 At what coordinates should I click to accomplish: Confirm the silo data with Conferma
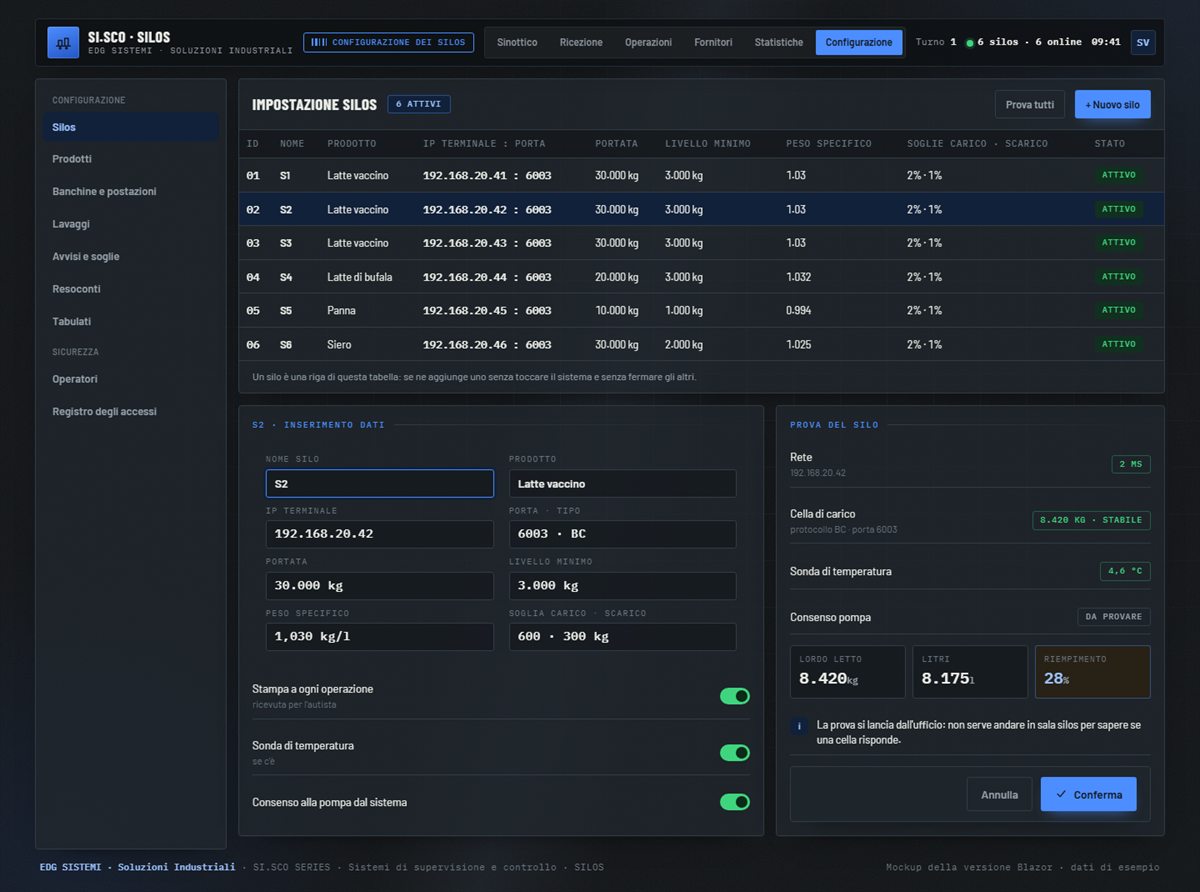[1088, 794]
